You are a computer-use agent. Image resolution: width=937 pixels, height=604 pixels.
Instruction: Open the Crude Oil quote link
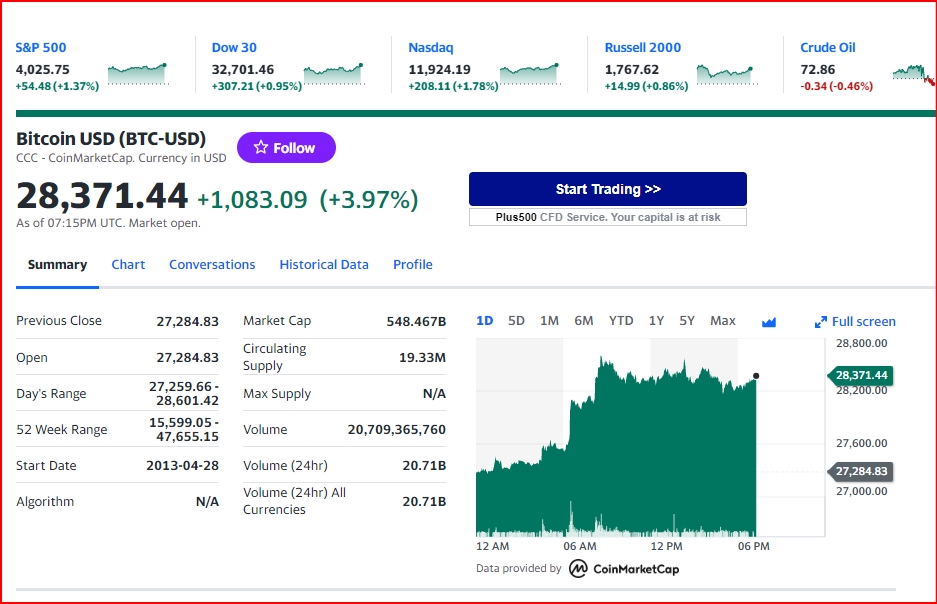(x=828, y=47)
